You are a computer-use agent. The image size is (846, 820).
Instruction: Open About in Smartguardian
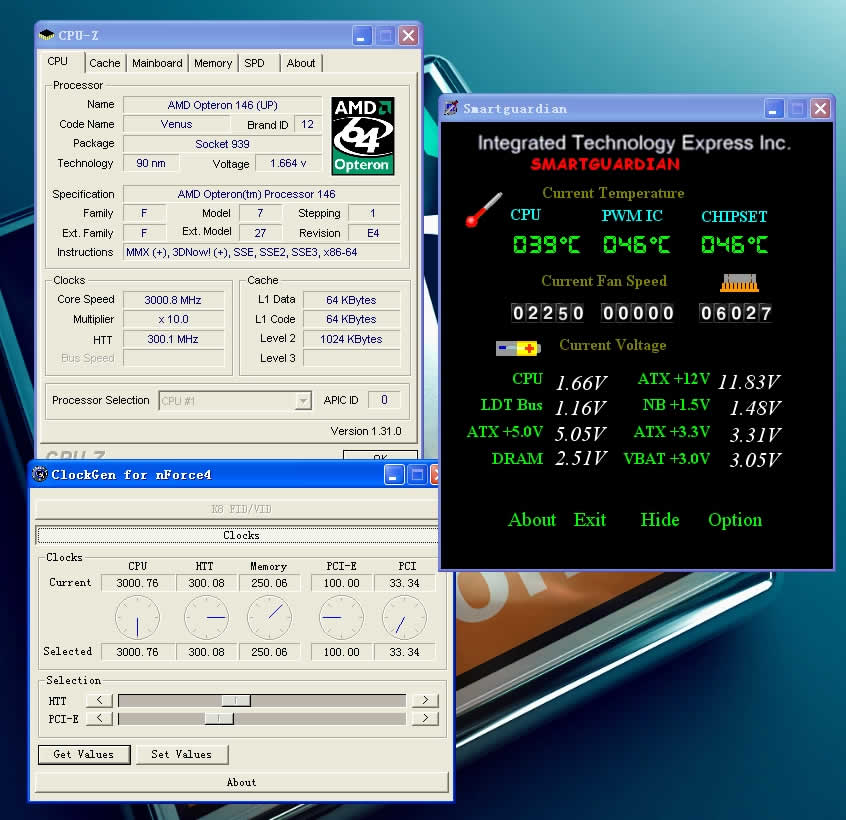pyautogui.click(x=531, y=520)
